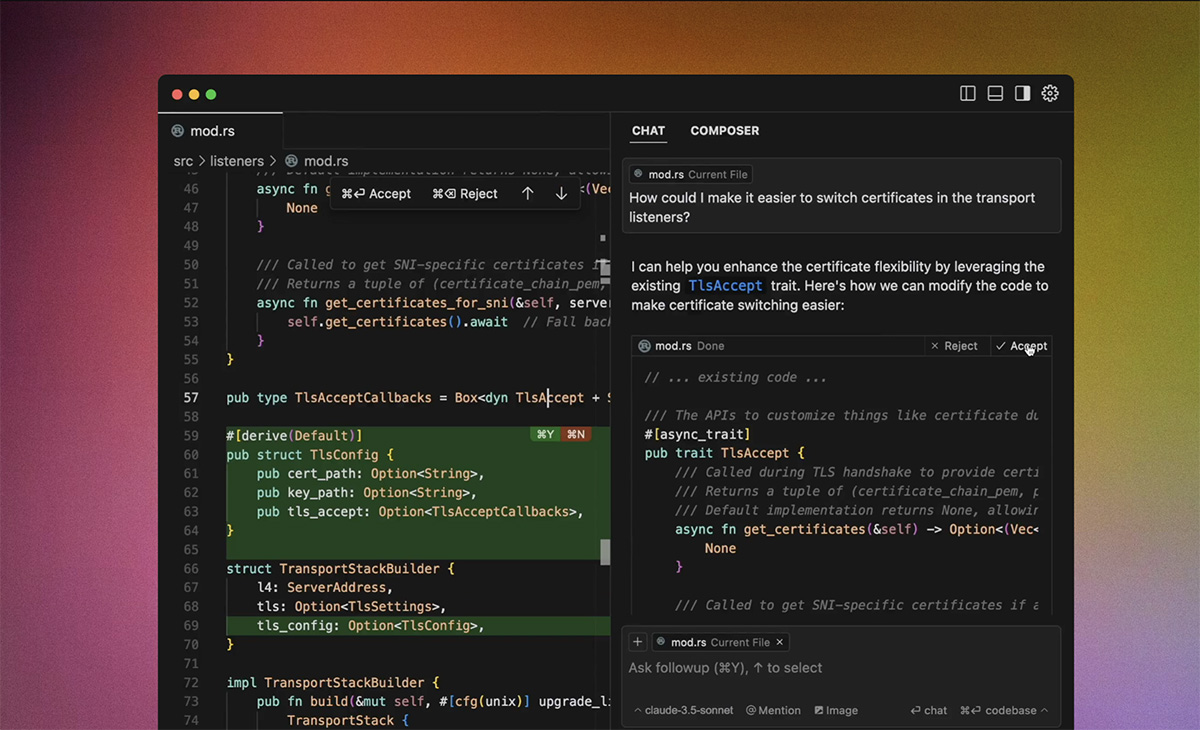Toggle the right AI sidebar layout icon

(1022, 93)
